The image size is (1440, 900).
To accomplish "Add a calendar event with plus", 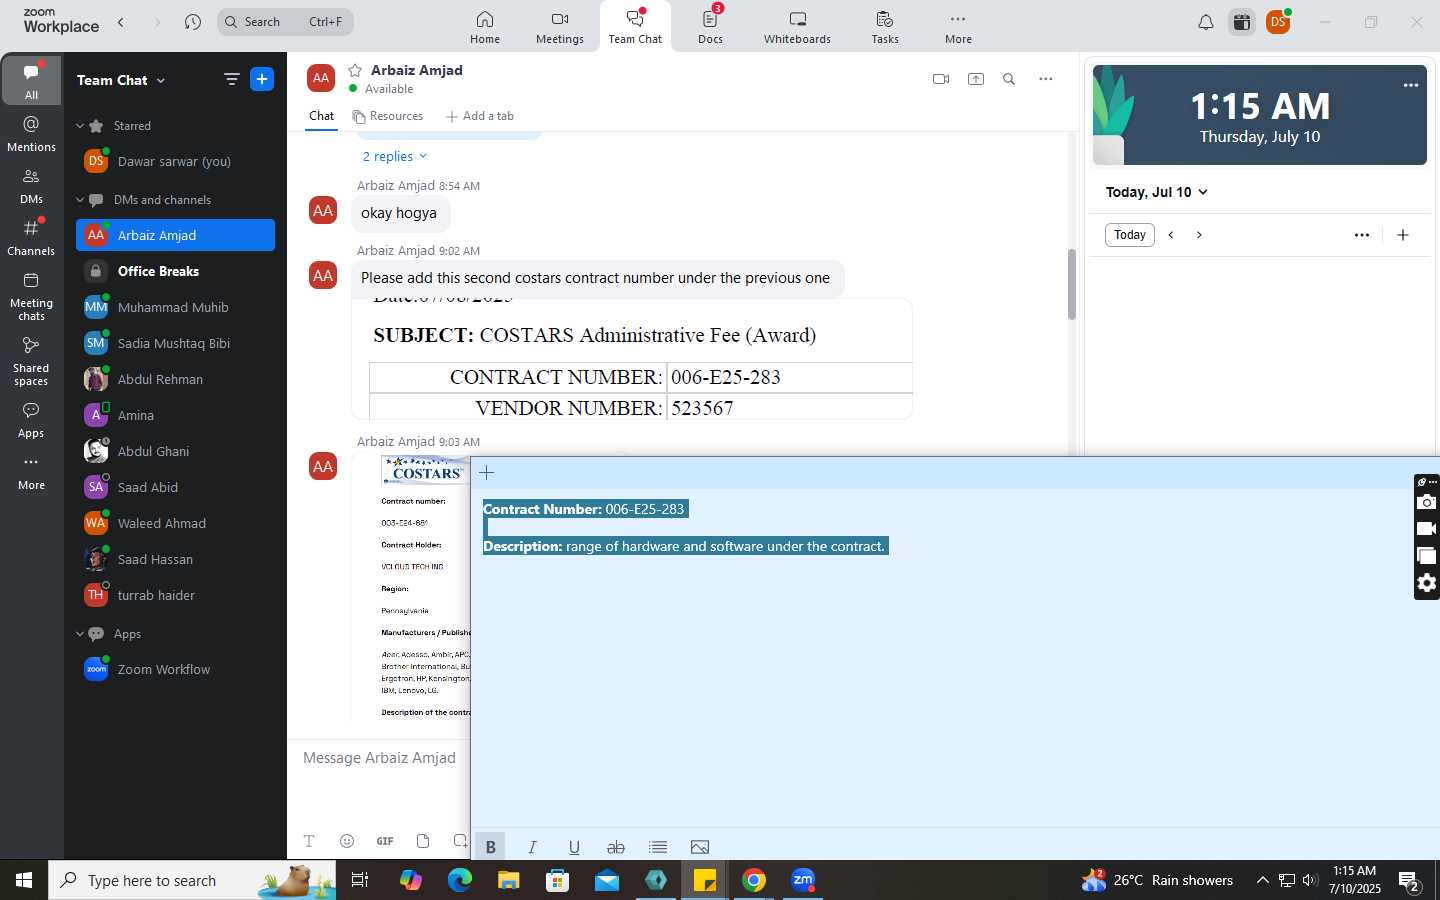I will 1403,235.
